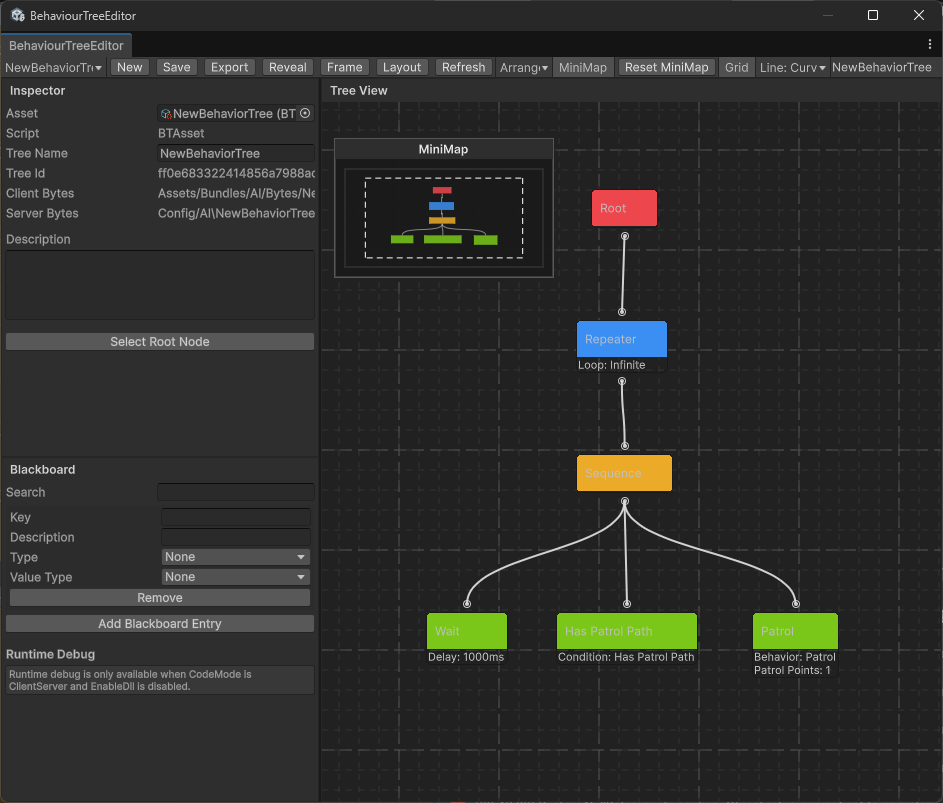Click the Select Root Node button
This screenshot has width=943, height=803.
click(160, 342)
